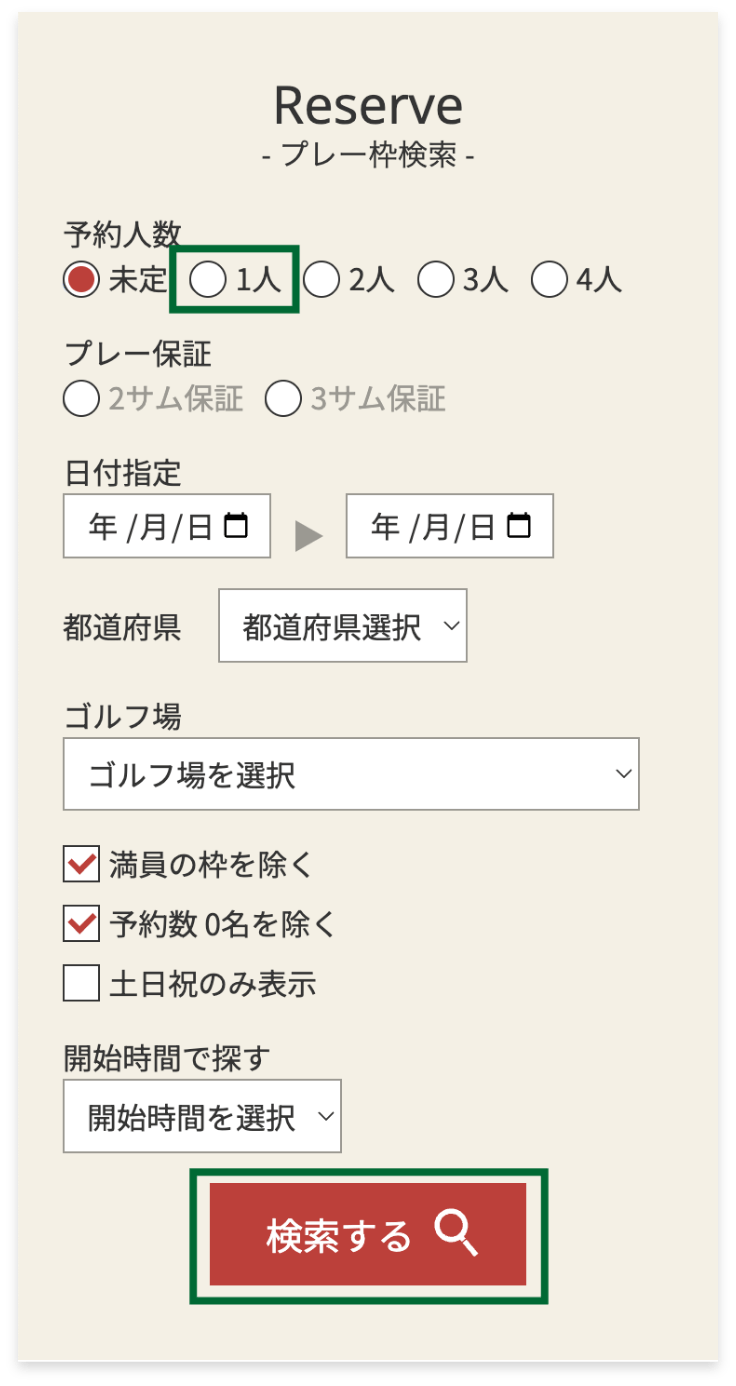The width and height of the screenshot is (736, 1386).
Task: Uncheck the 予約数 0名を除く checkbox
Action: tap(81, 924)
